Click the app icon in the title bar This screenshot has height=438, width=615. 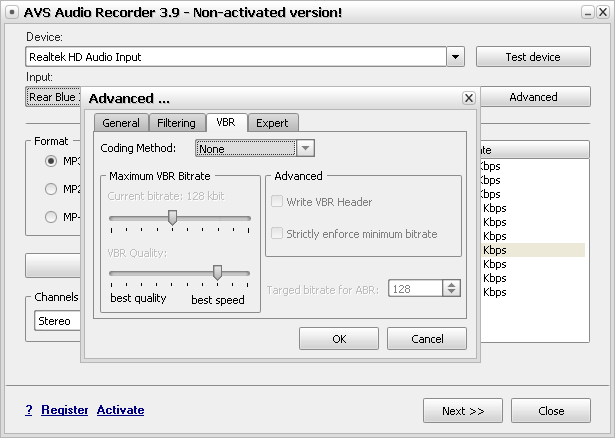pyautogui.click(x=12, y=12)
